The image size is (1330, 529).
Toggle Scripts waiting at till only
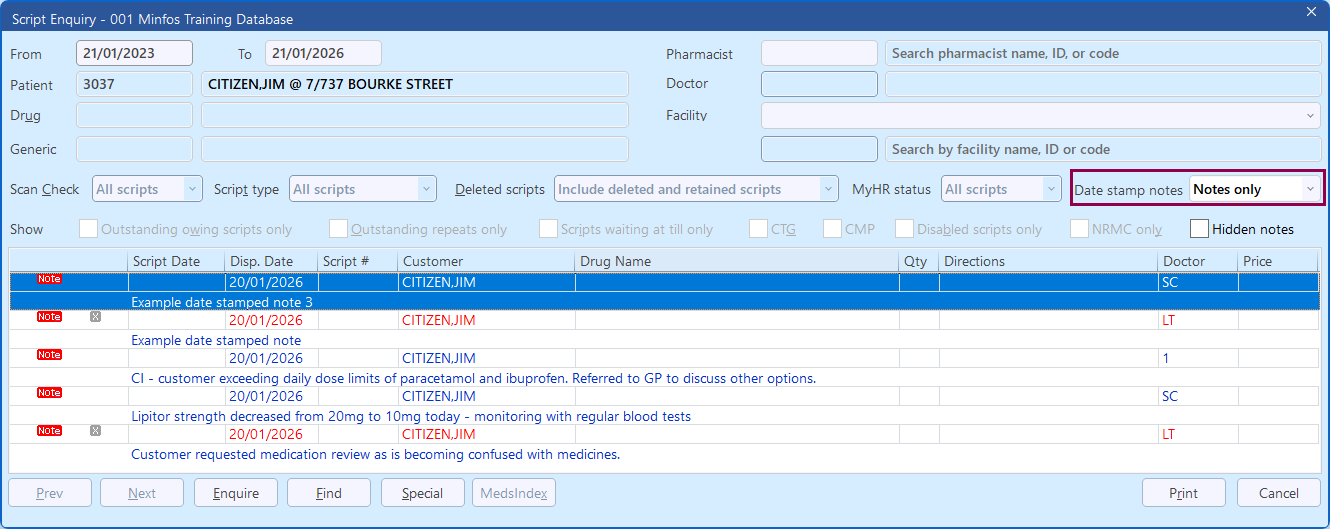click(548, 229)
